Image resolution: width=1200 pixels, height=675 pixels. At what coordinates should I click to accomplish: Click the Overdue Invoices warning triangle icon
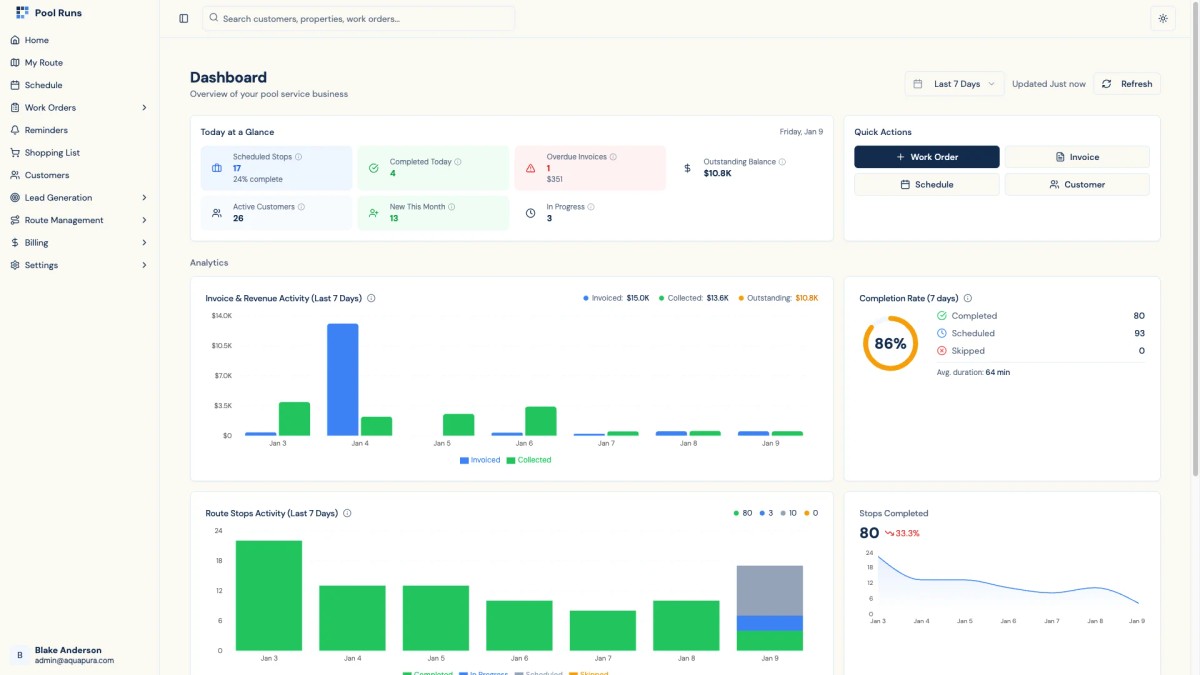[530, 168]
